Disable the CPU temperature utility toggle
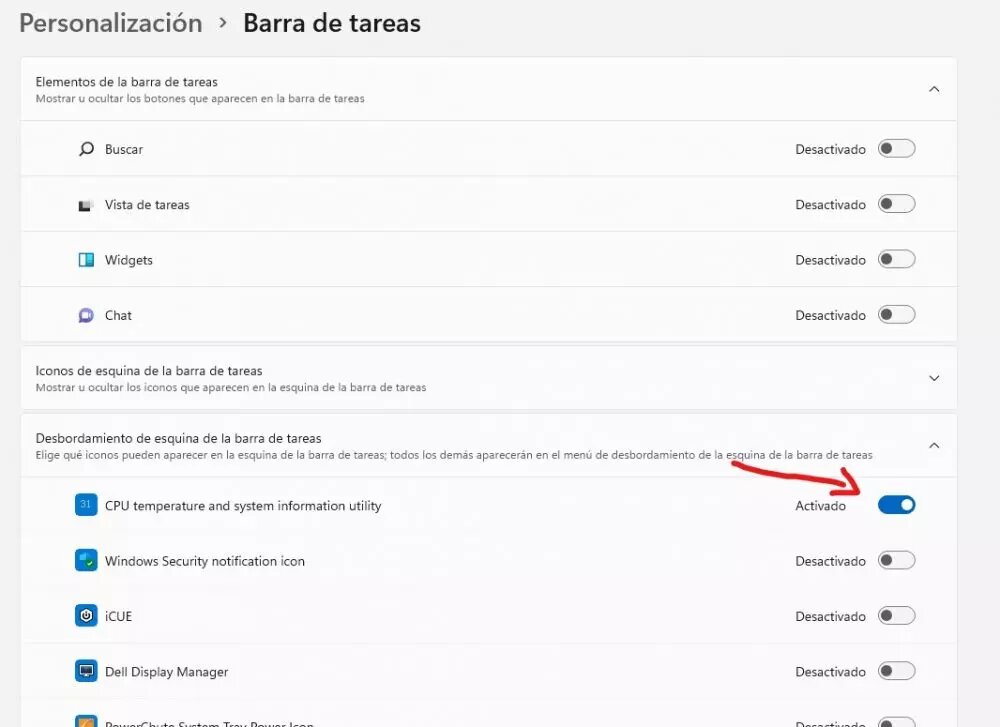This screenshot has width=1000, height=727. click(896, 505)
